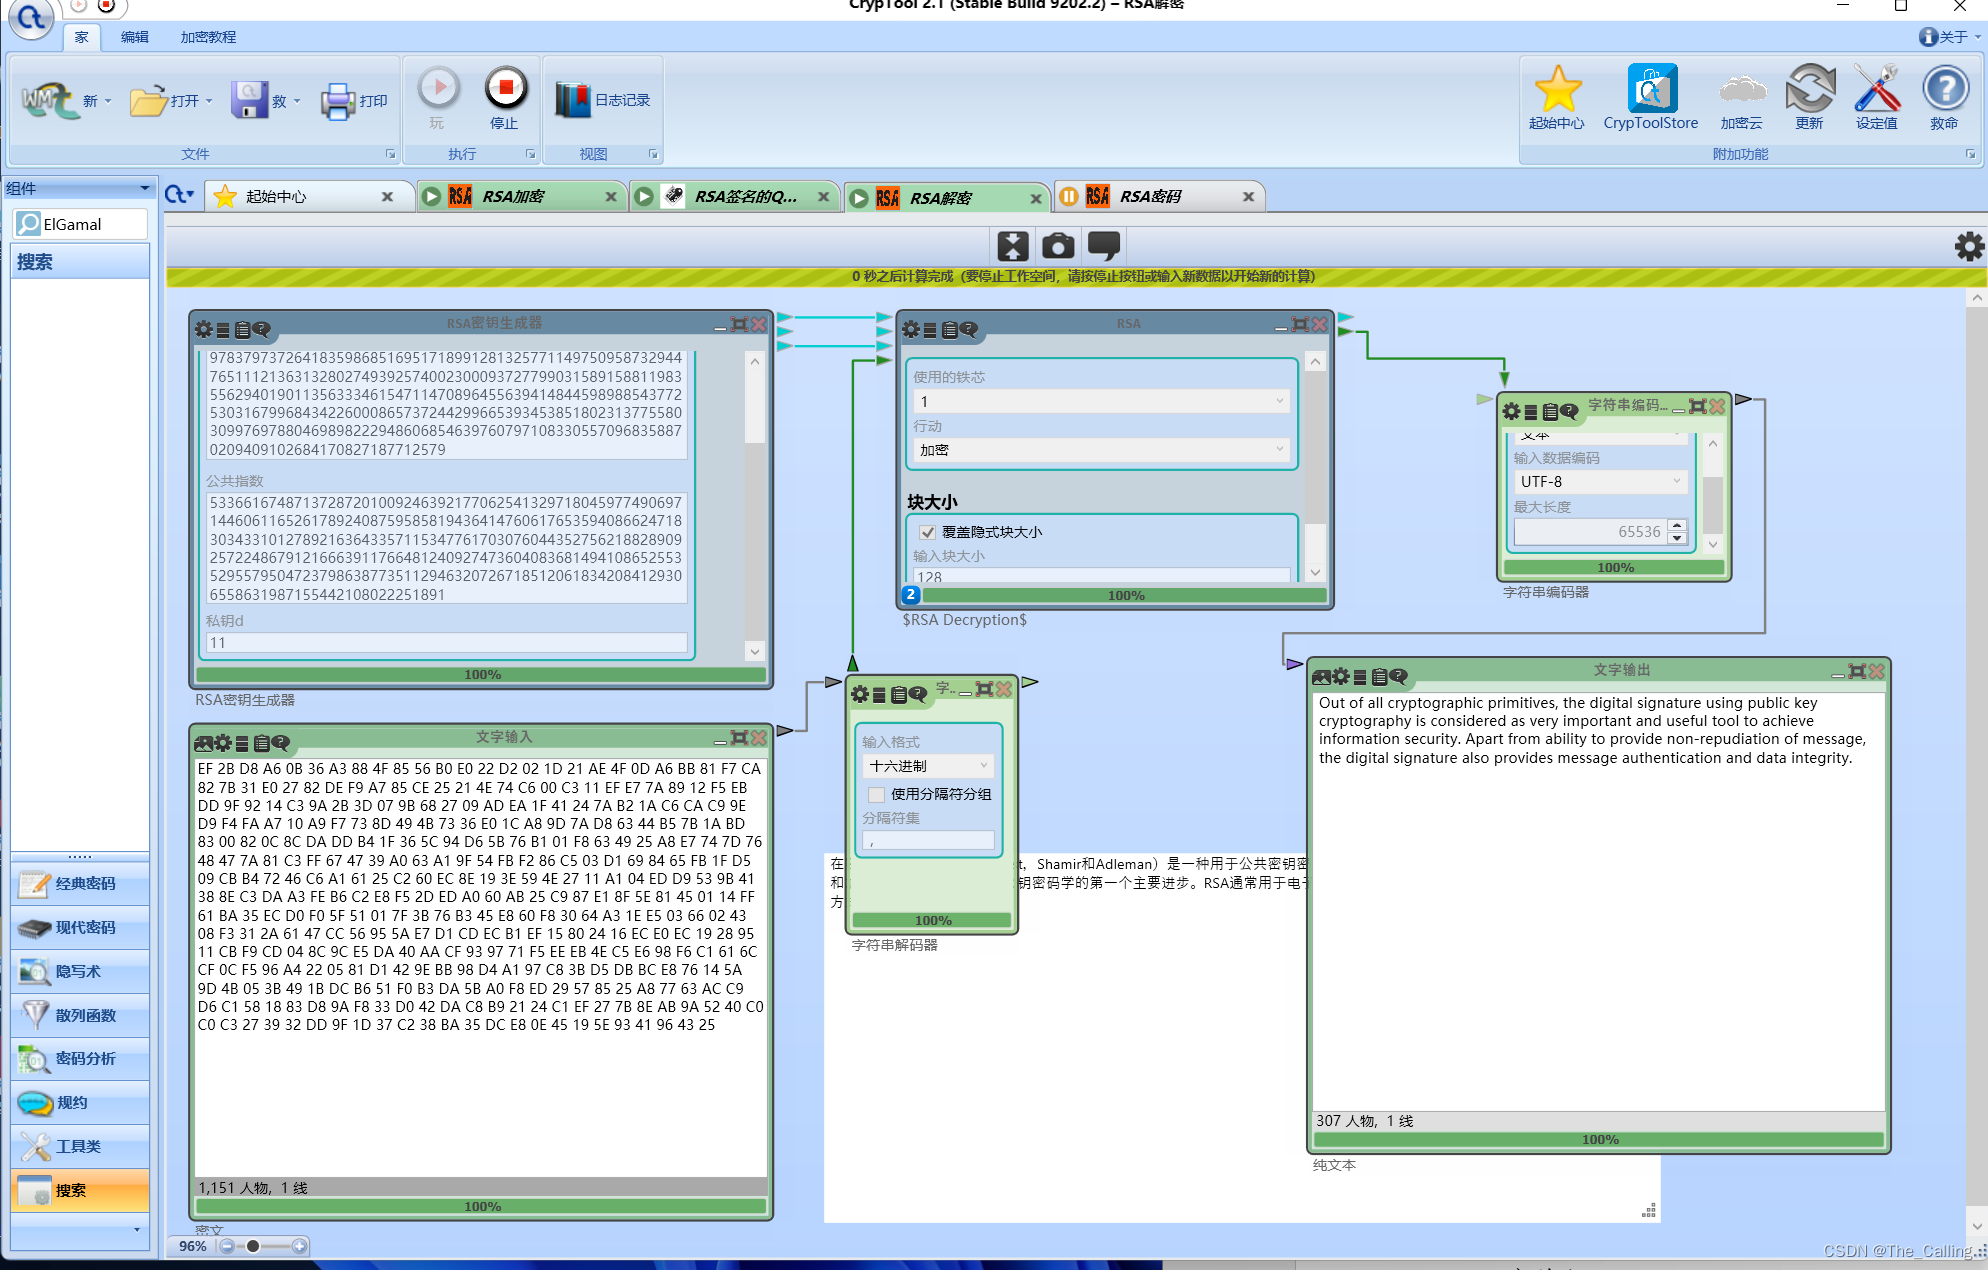1988x1270 pixels.
Task: Click the 搜索 button at sidebar bottom
Action: pyautogui.click(x=80, y=1191)
